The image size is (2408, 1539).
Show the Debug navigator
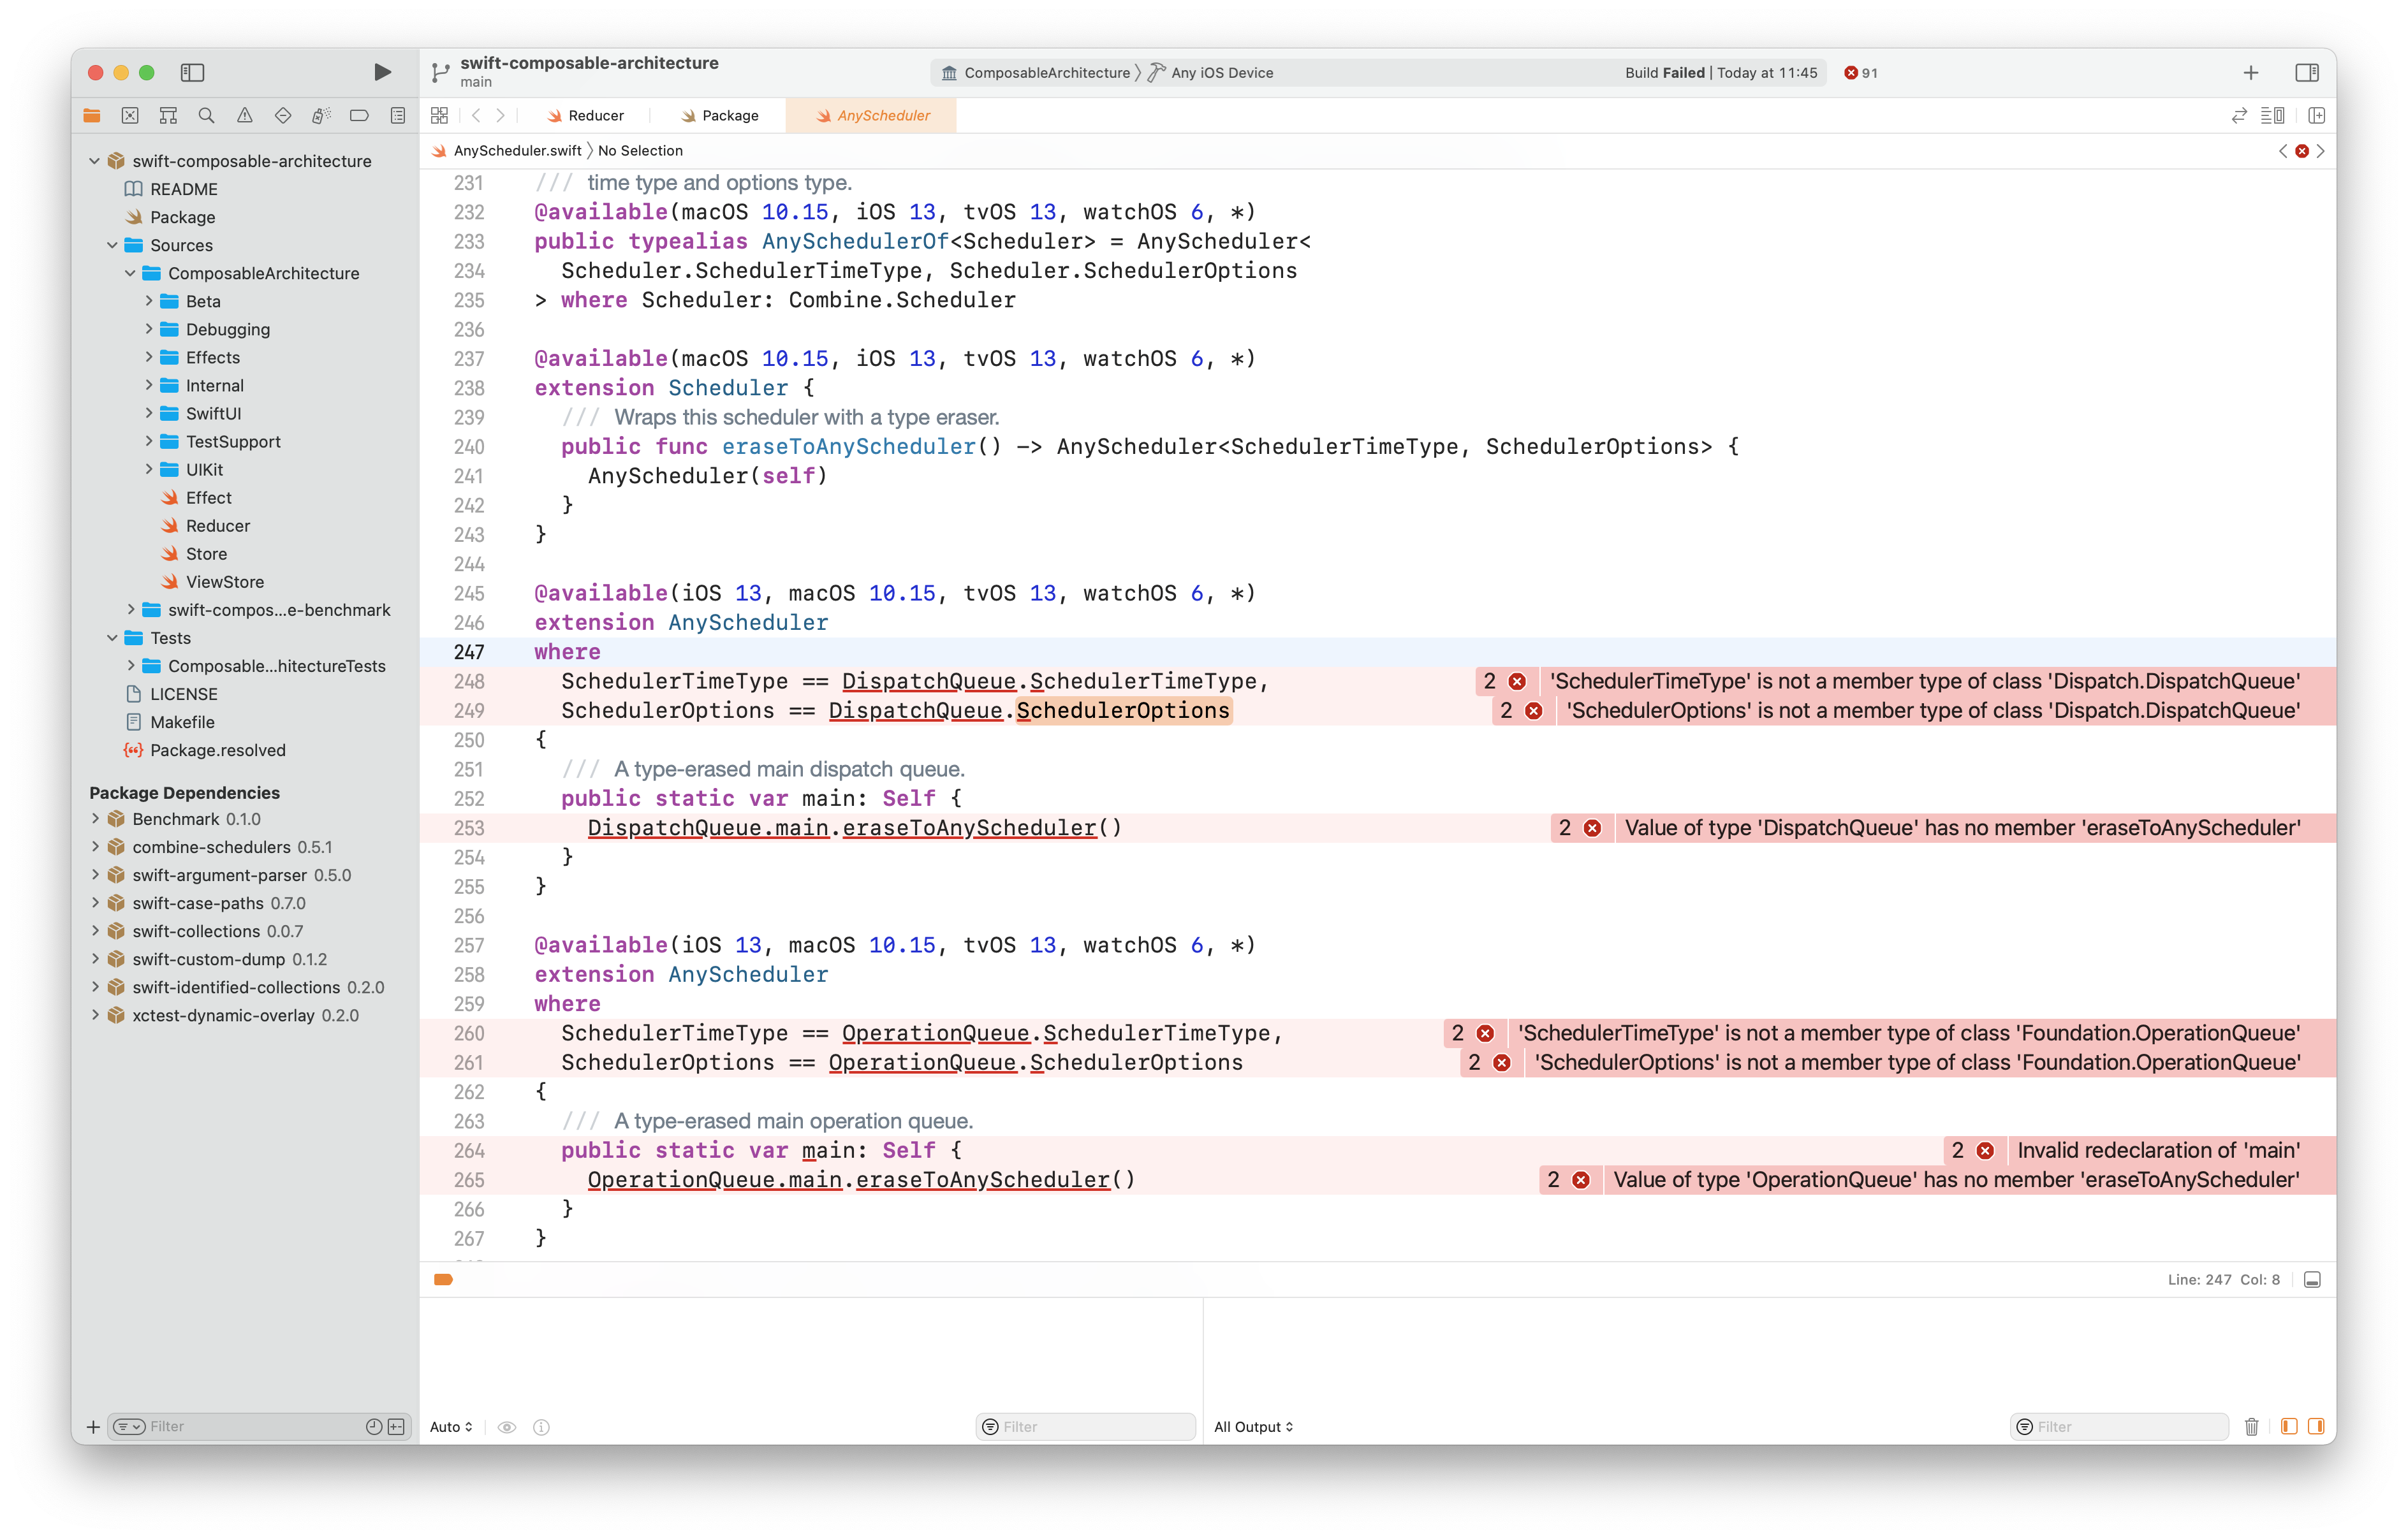(x=321, y=115)
